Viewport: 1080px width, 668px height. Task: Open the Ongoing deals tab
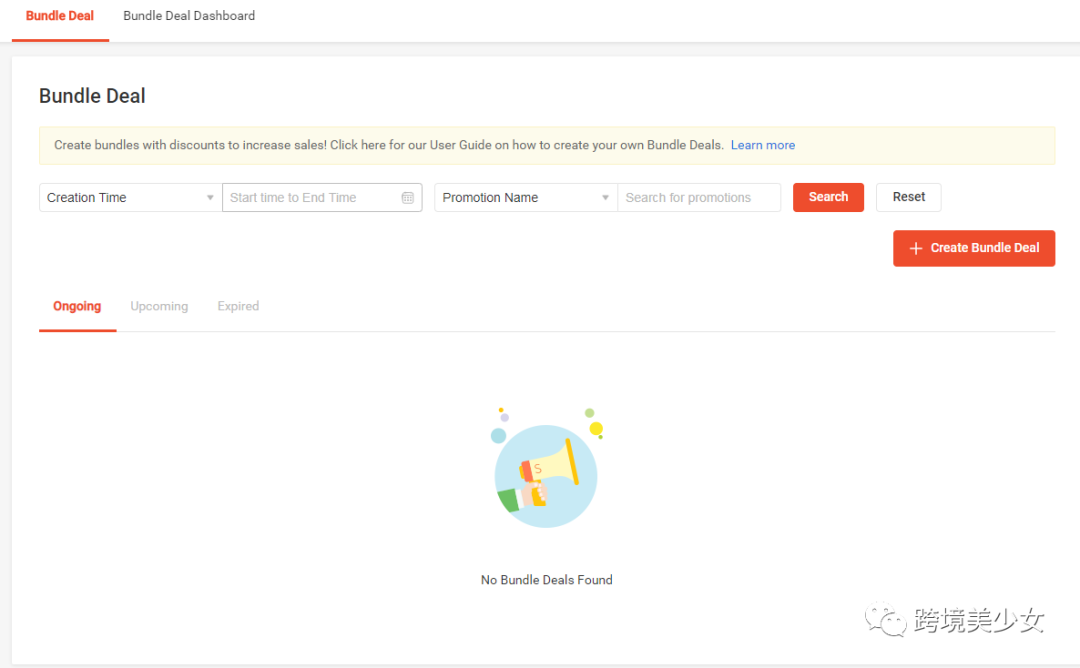pos(77,306)
